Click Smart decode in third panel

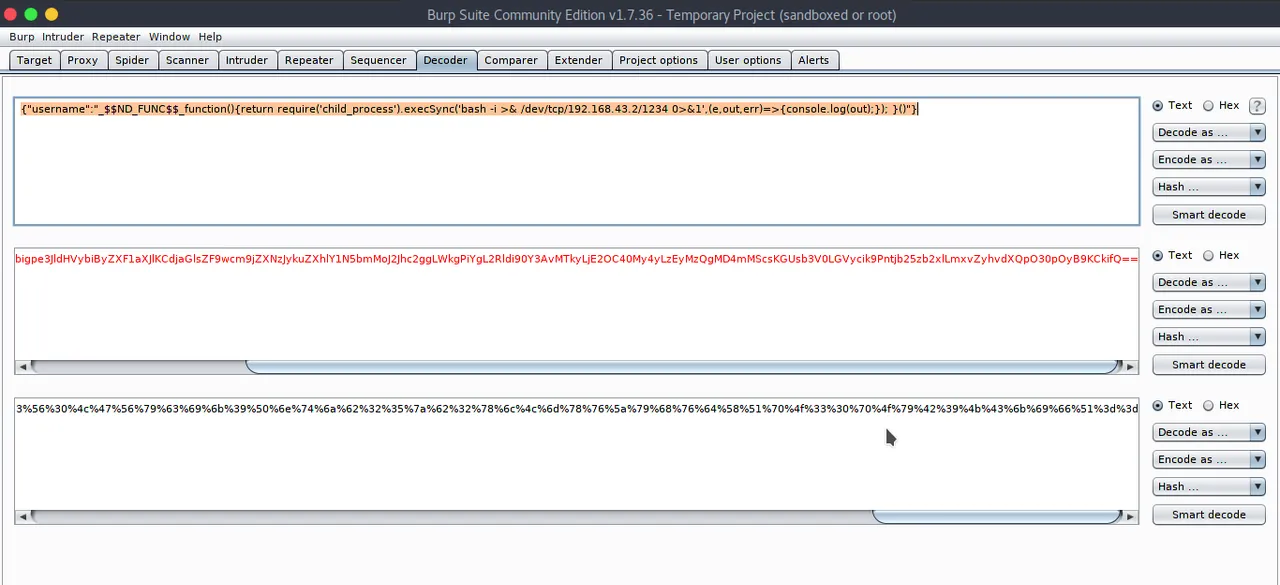pyautogui.click(x=1209, y=514)
